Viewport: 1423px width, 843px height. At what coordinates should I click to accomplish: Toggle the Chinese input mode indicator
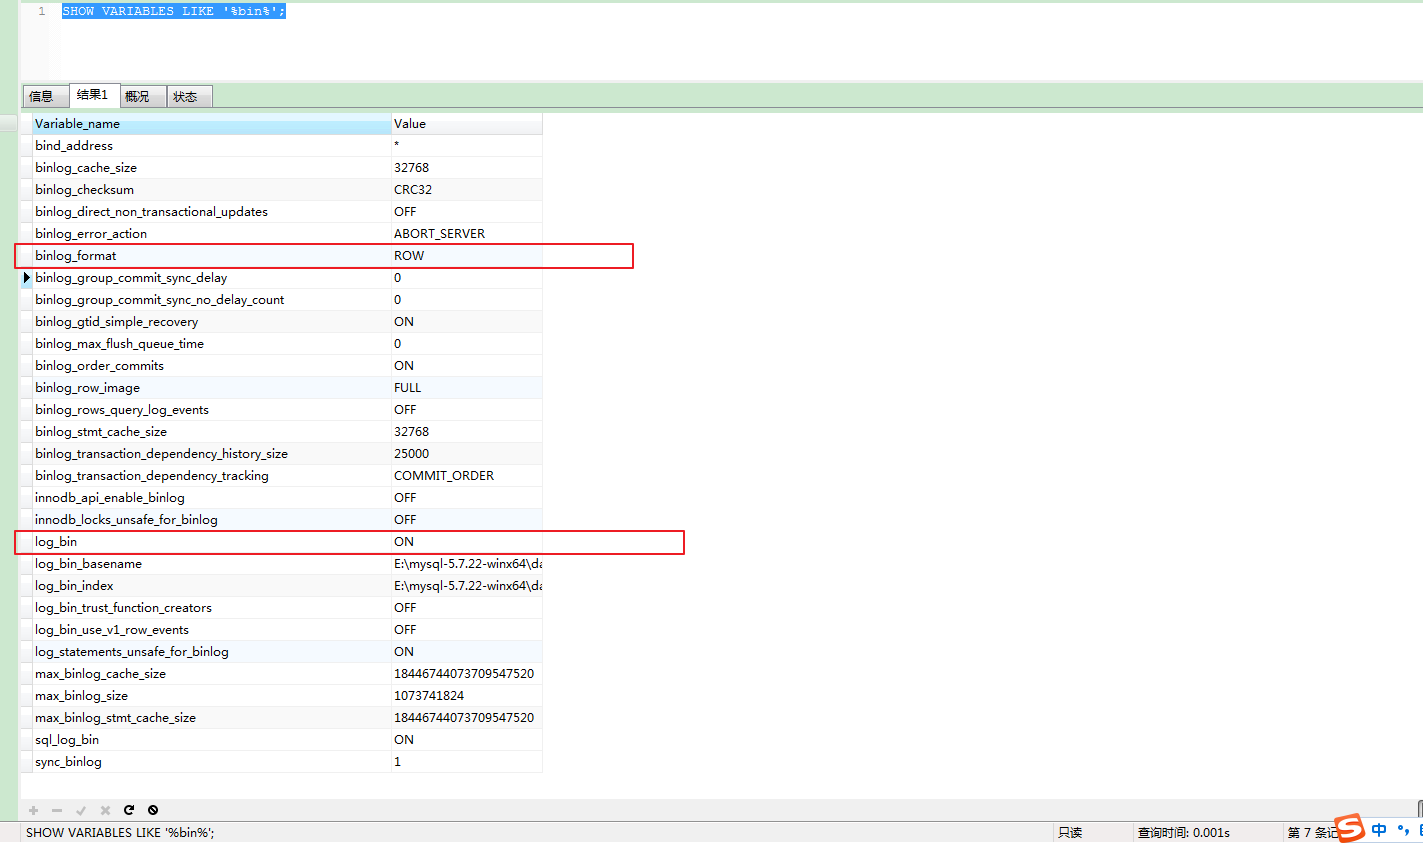1379,830
